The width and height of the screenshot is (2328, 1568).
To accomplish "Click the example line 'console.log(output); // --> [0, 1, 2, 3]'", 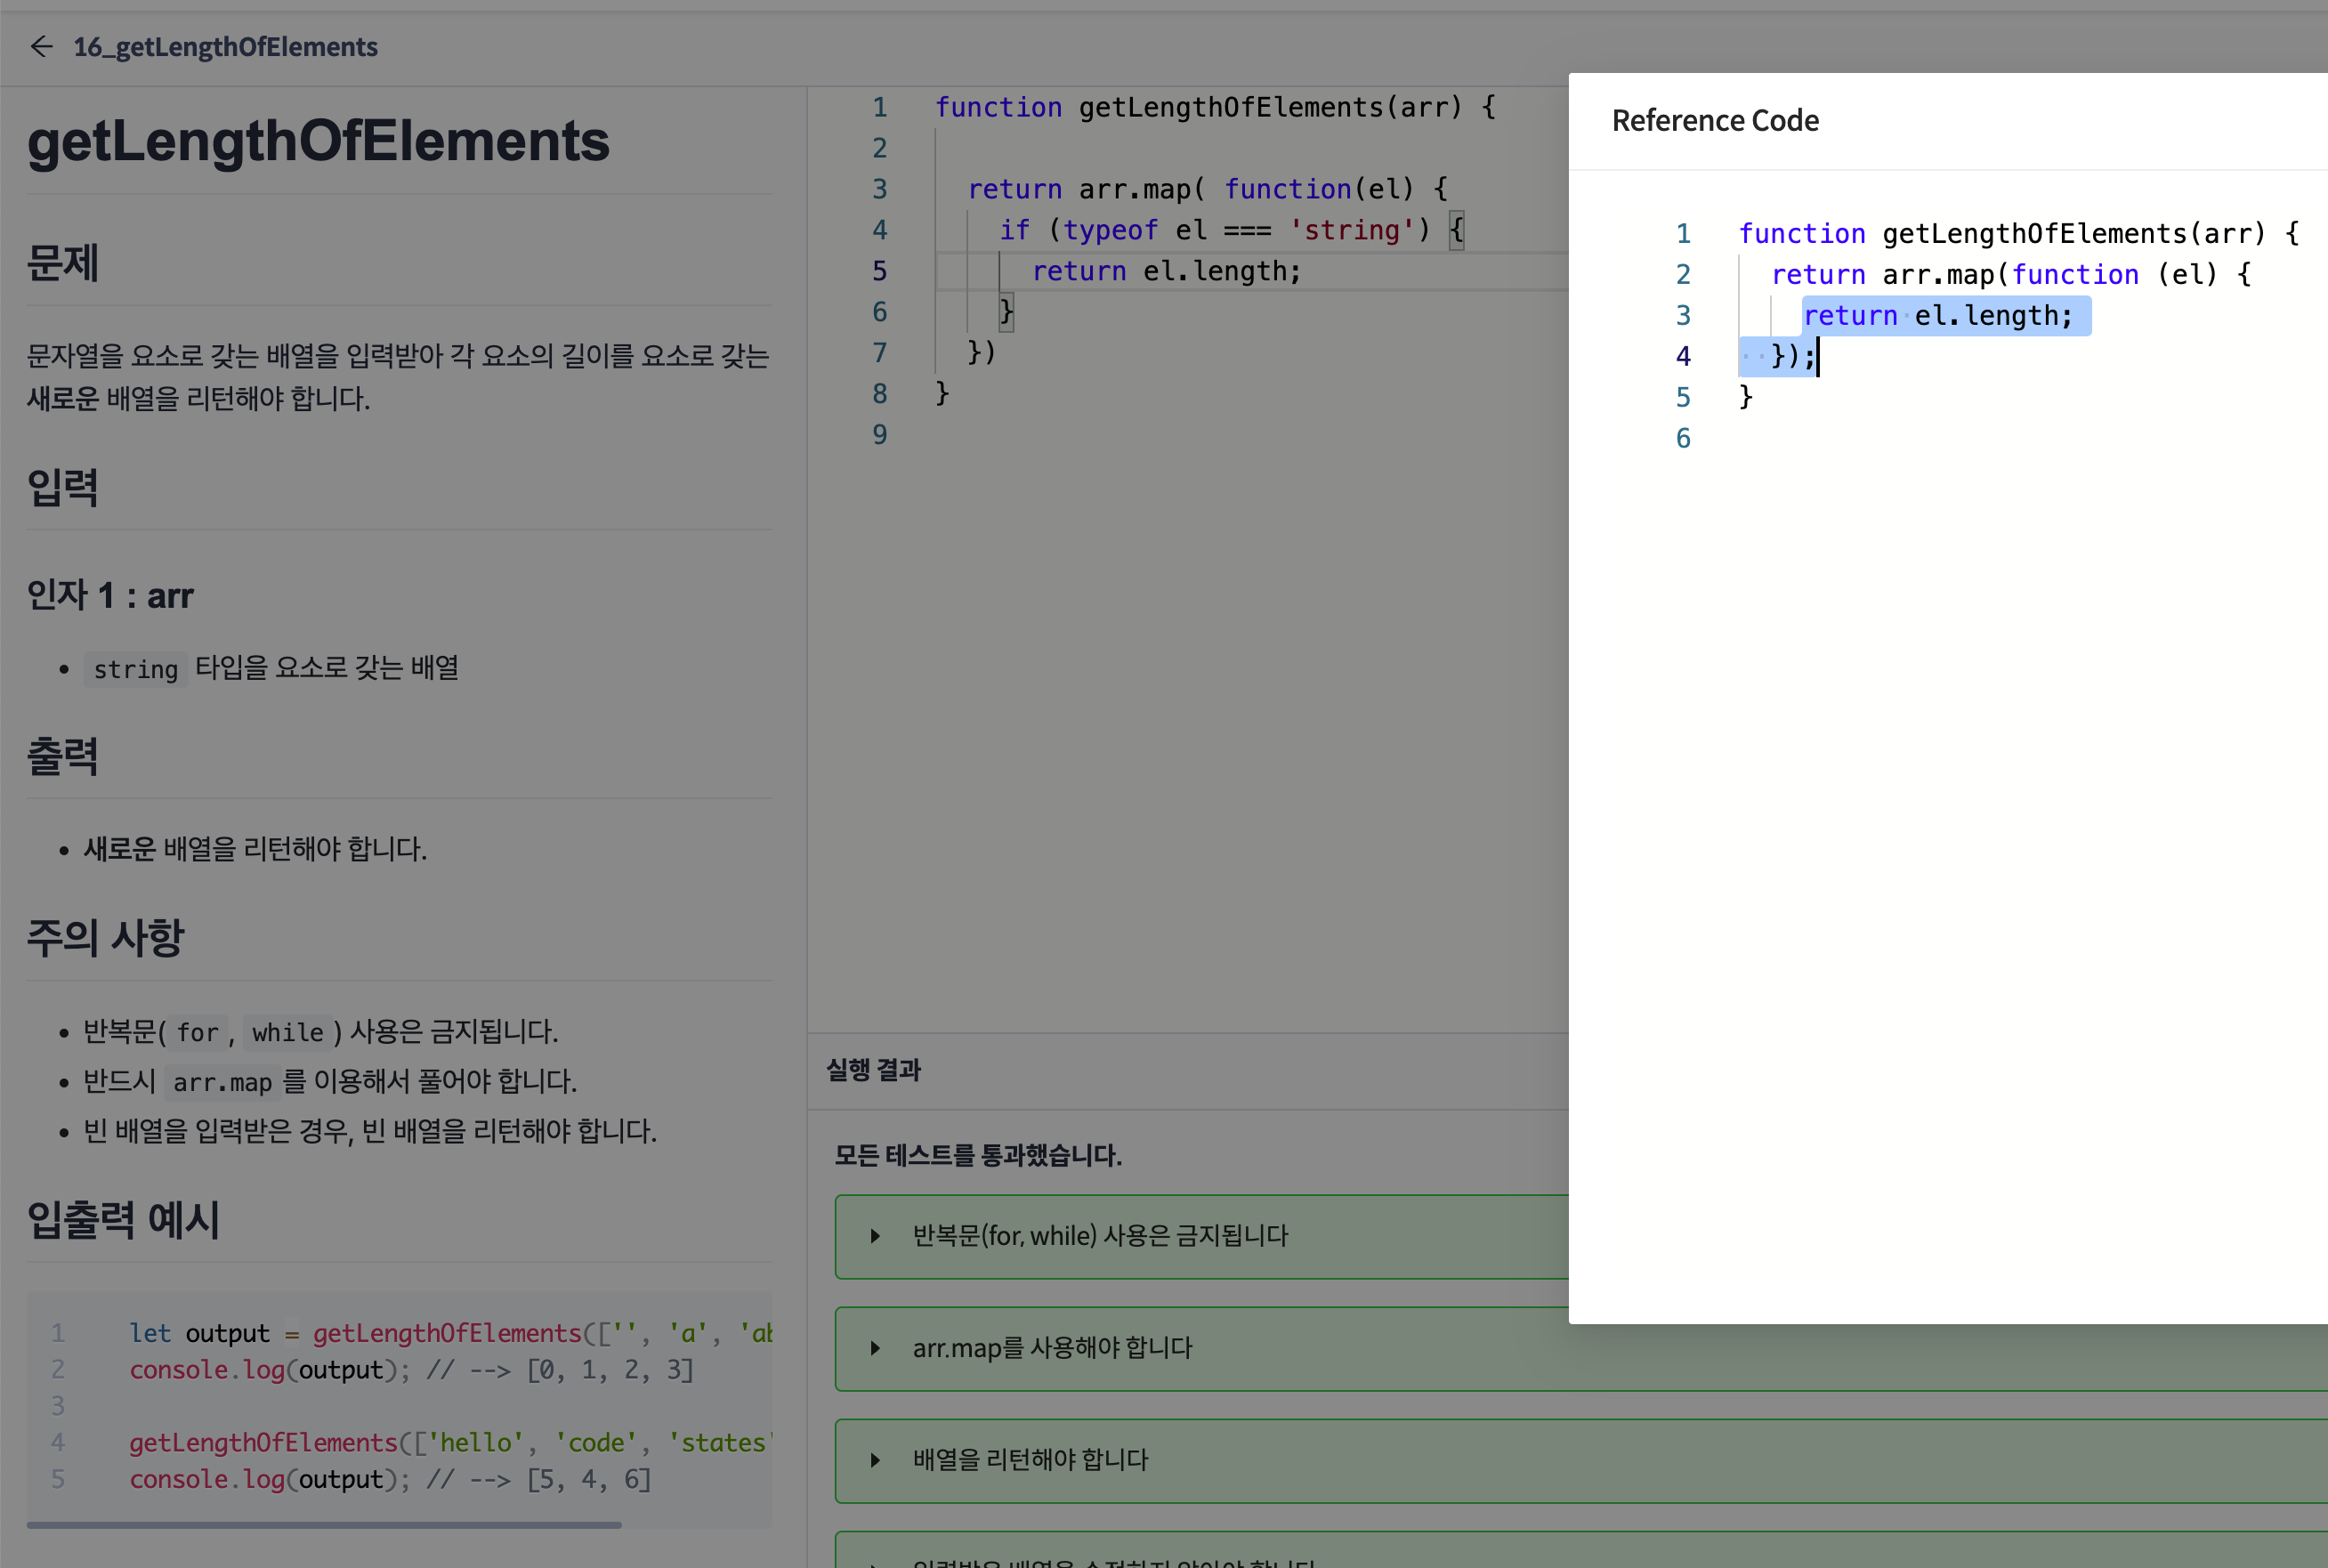I will 411,1370.
